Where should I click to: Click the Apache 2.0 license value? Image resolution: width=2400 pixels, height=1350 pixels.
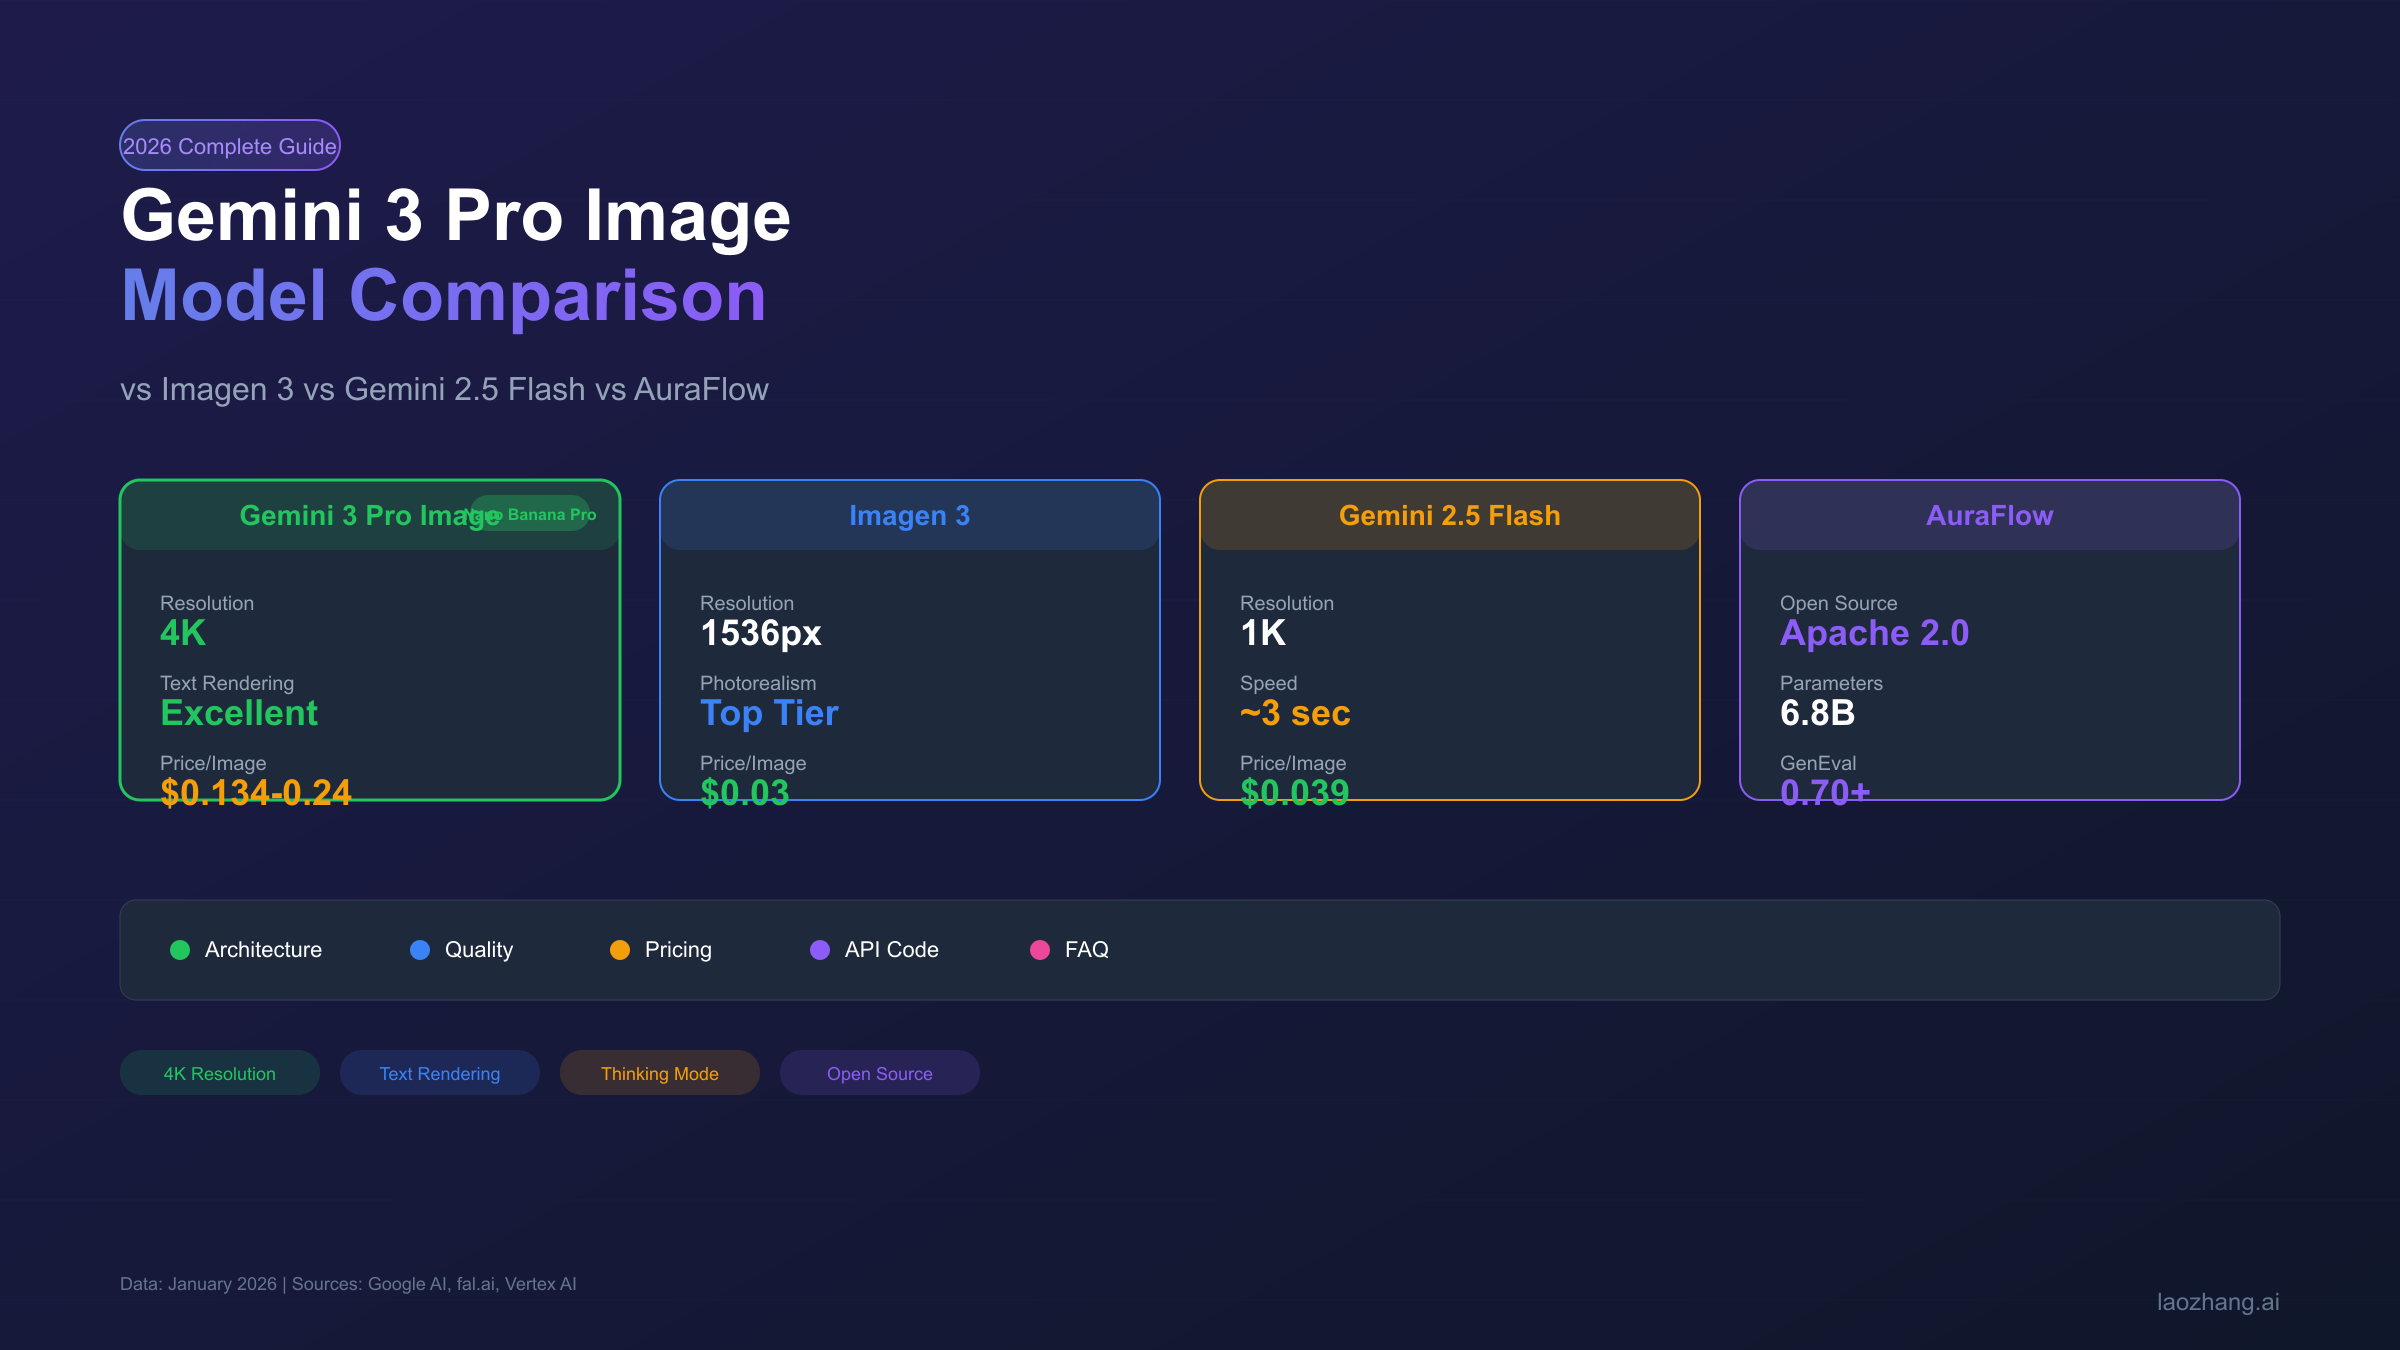[x=1874, y=633]
